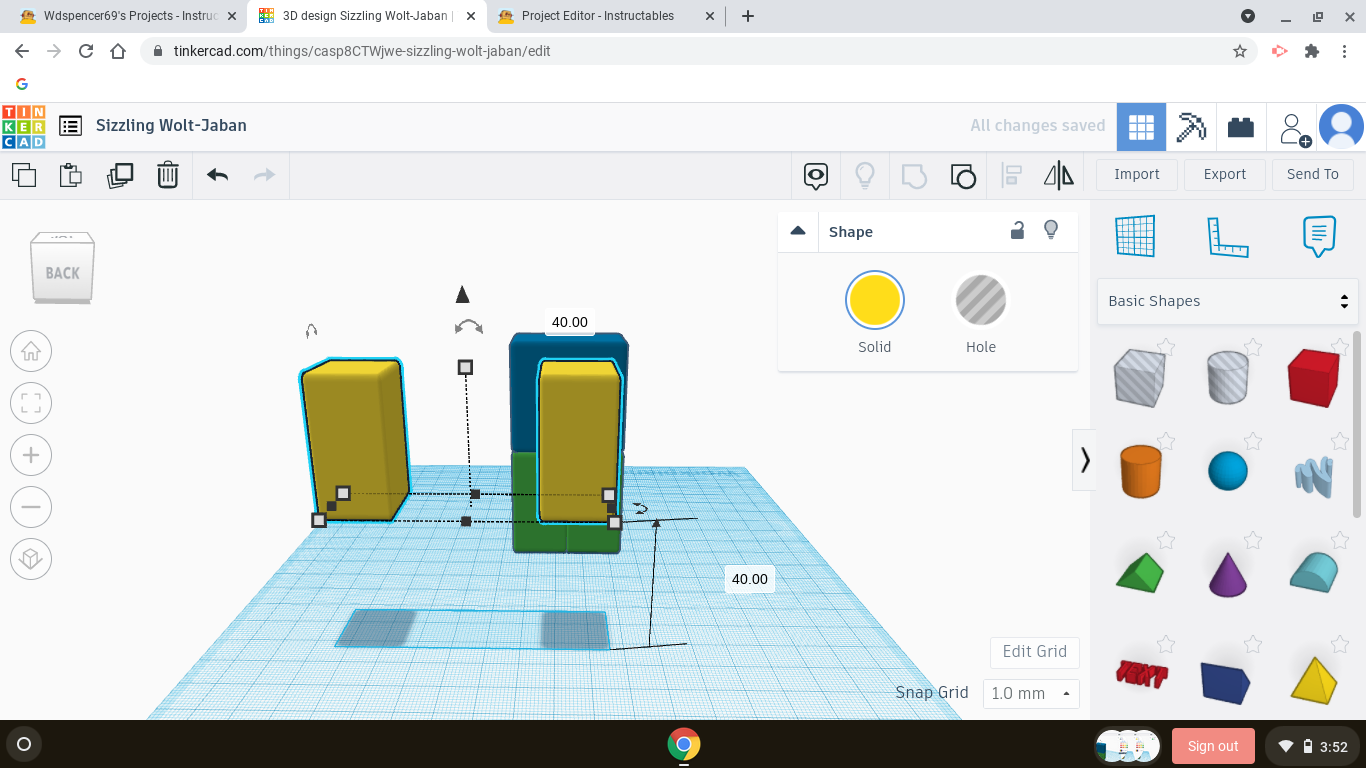Image resolution: width=1366 pixels, height=768 pixels.
Task: Collapse the Shape inspector panel
Action: tap(798, 231)
